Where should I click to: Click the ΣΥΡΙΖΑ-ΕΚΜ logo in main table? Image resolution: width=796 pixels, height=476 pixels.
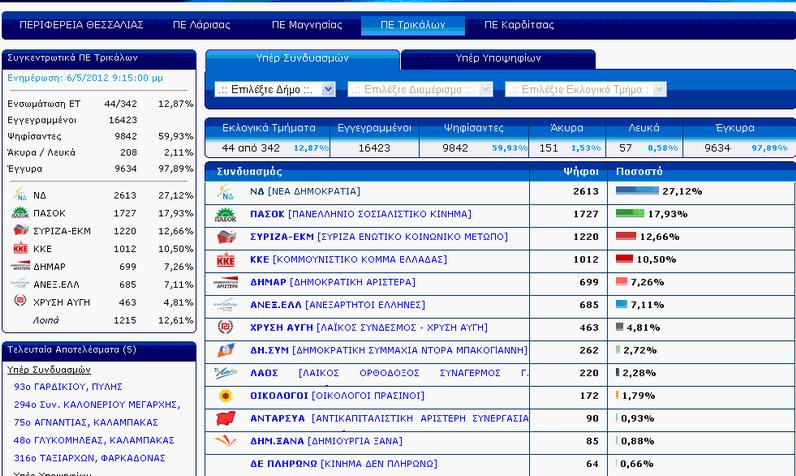tap(226, 237)
